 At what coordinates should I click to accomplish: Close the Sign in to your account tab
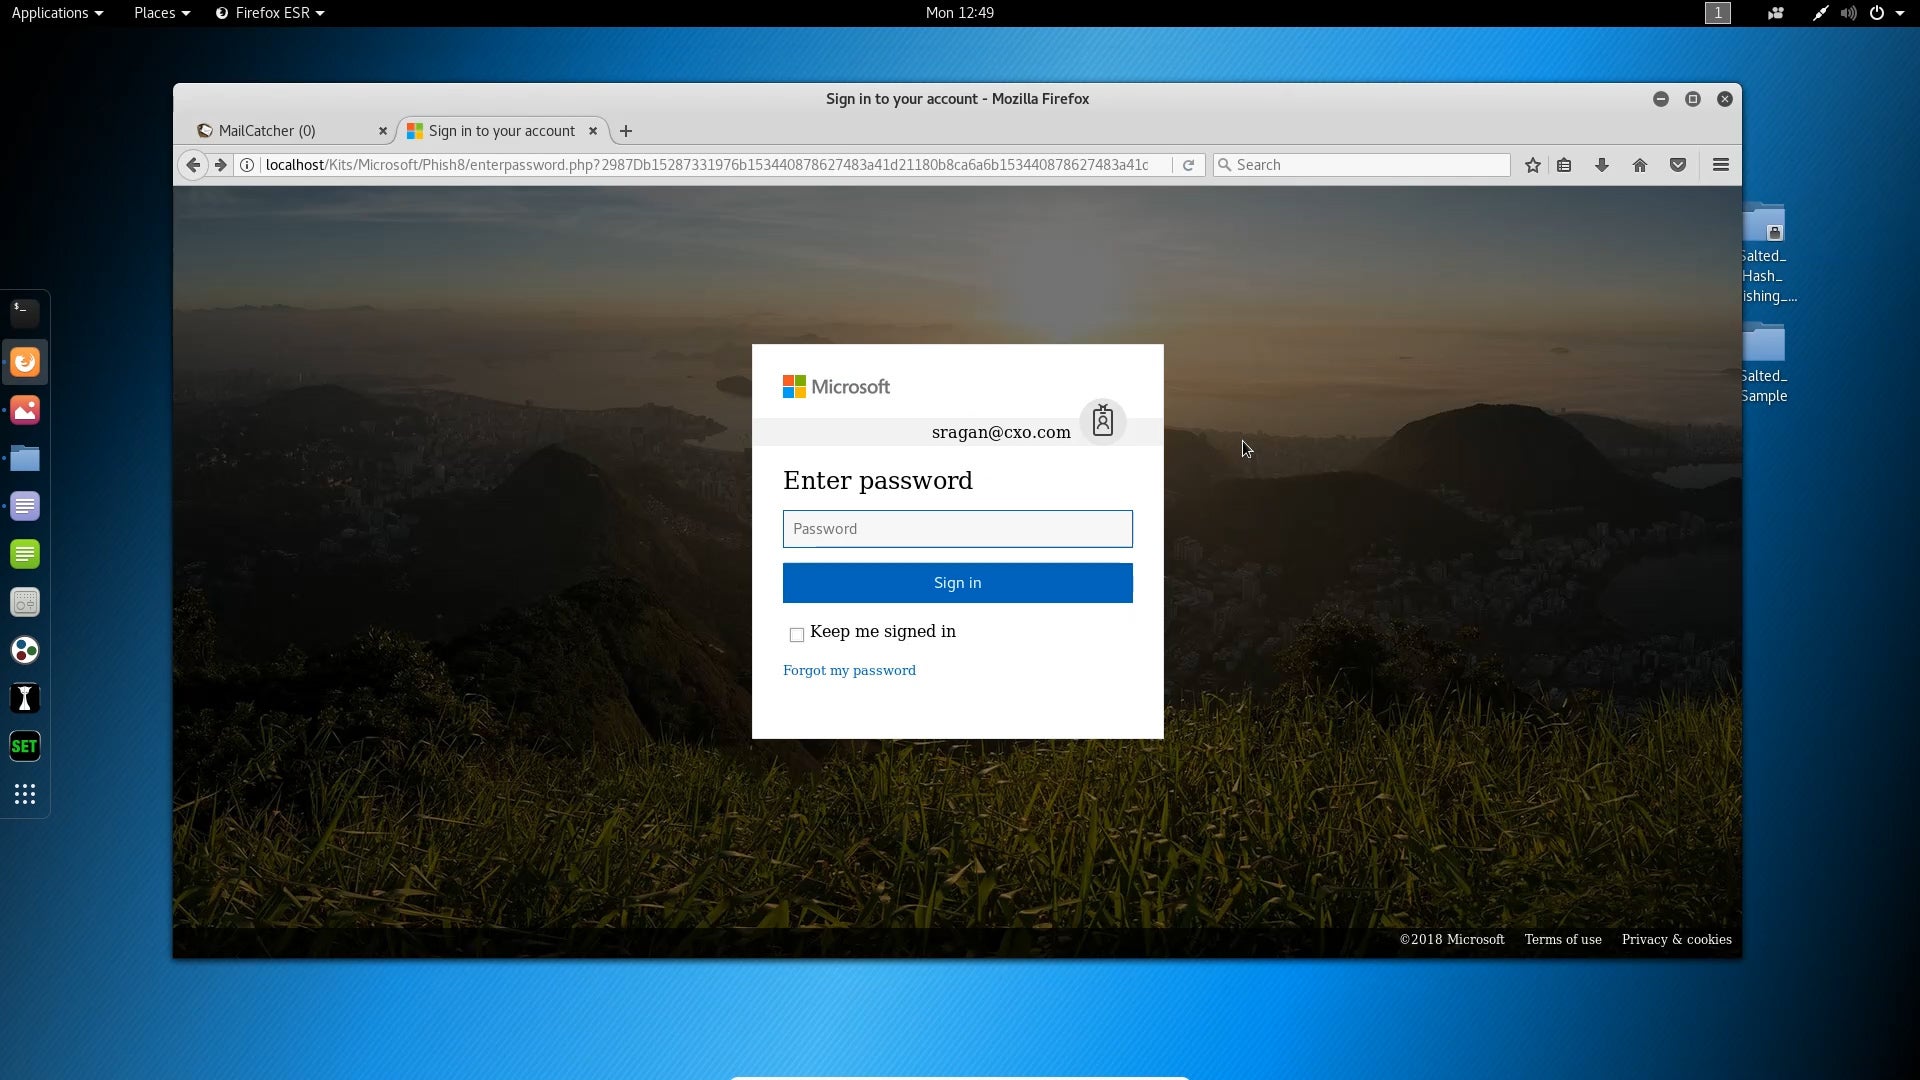coord(593,131)
